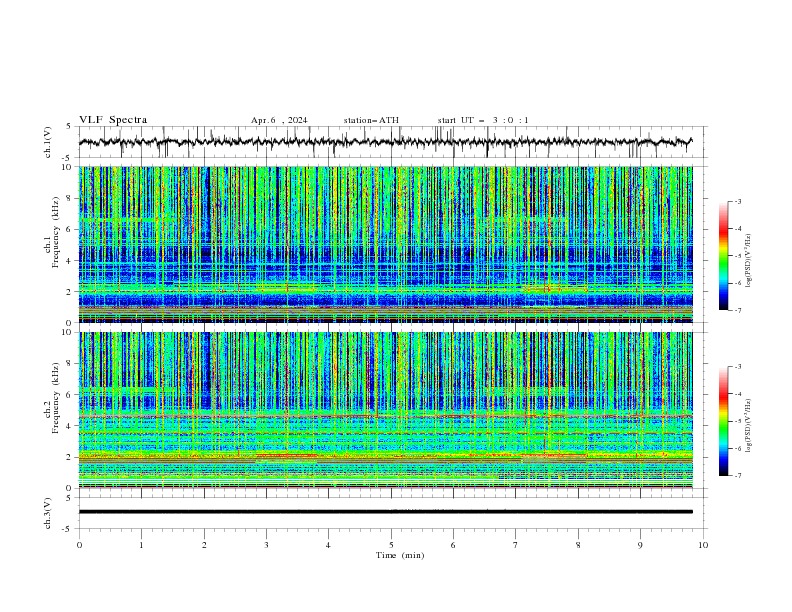
Task: Click the ch.1 voltage waveform trace panel
Action: tap(392, 142)
